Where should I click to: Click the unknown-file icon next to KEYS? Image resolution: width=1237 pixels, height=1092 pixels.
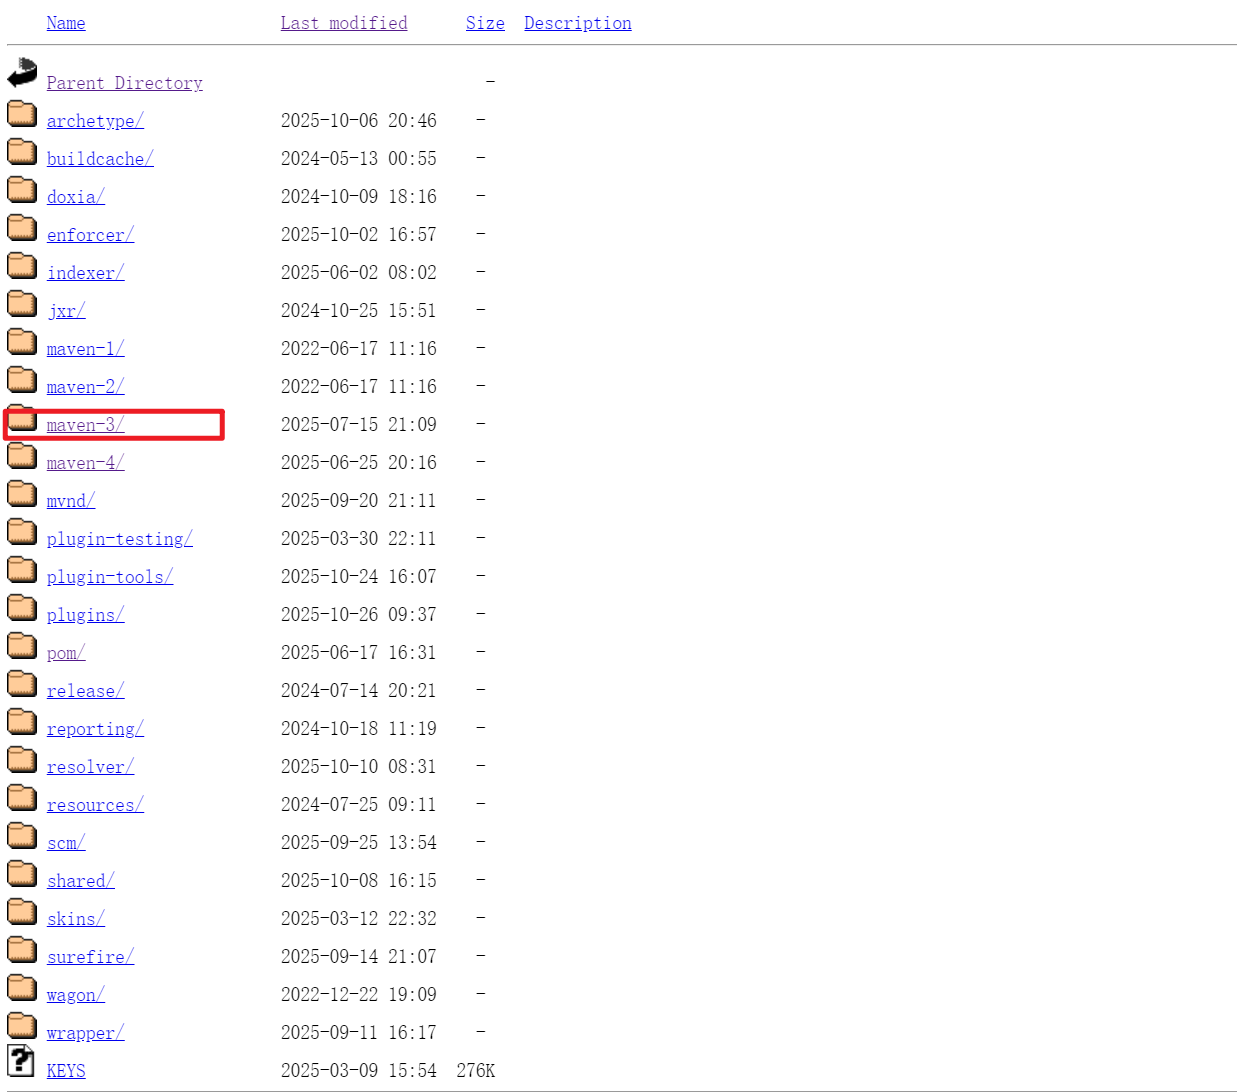click(21, 1061)
